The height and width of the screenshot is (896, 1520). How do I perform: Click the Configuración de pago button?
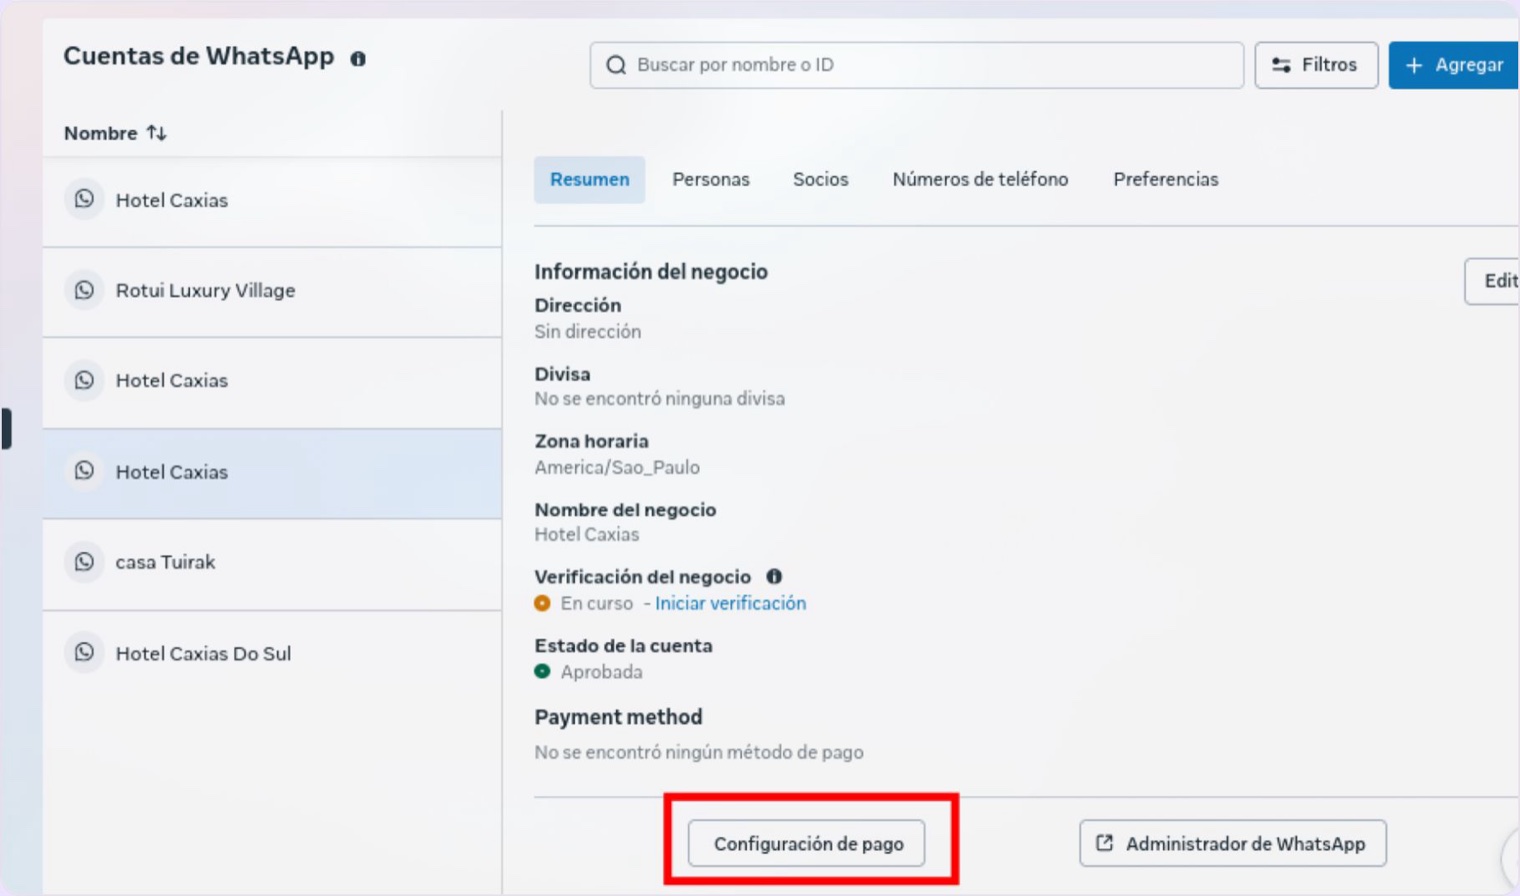pos(808,844)
